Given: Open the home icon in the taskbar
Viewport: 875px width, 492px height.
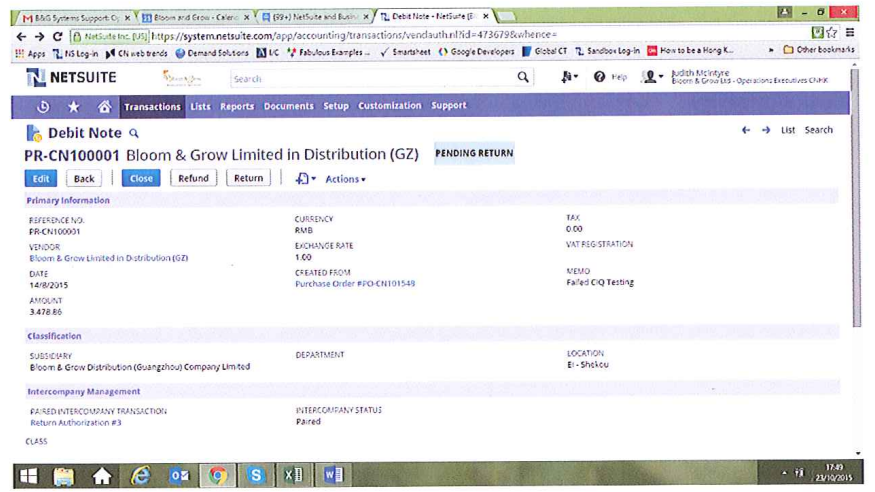Looking at the screenshot, I should click(x=102, y=476).
